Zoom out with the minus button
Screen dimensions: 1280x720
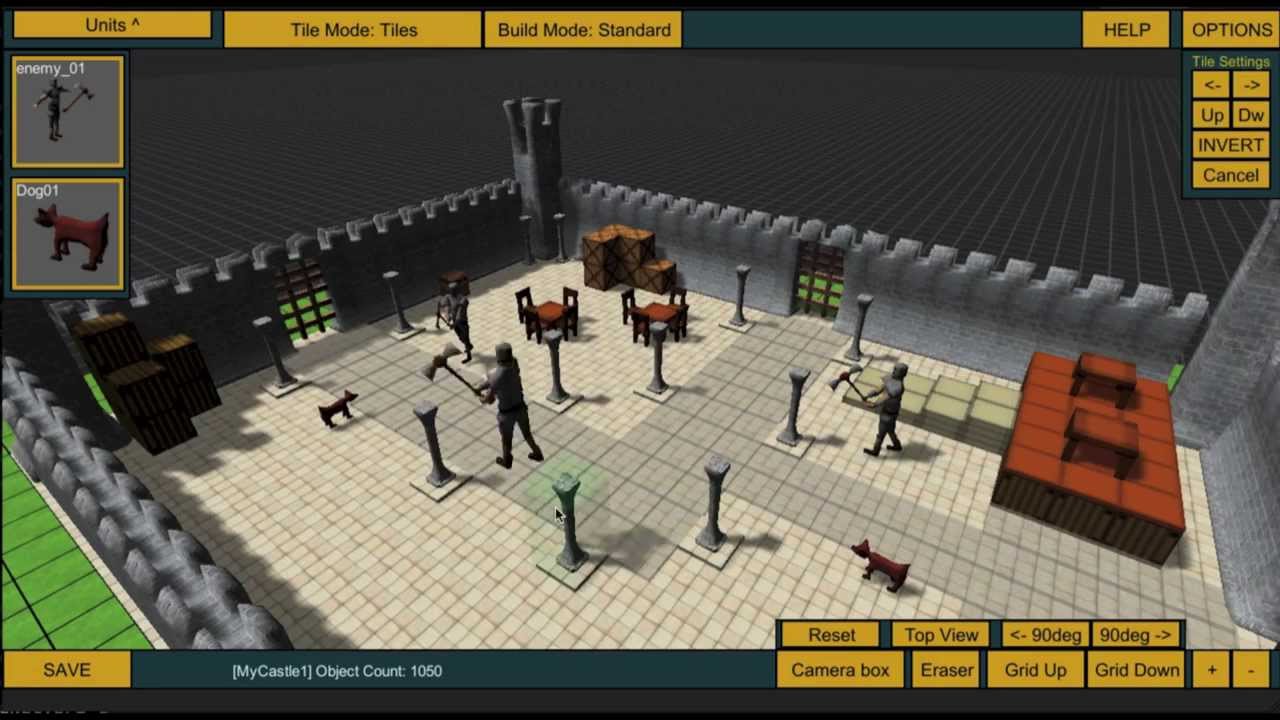coord(1251,670)
